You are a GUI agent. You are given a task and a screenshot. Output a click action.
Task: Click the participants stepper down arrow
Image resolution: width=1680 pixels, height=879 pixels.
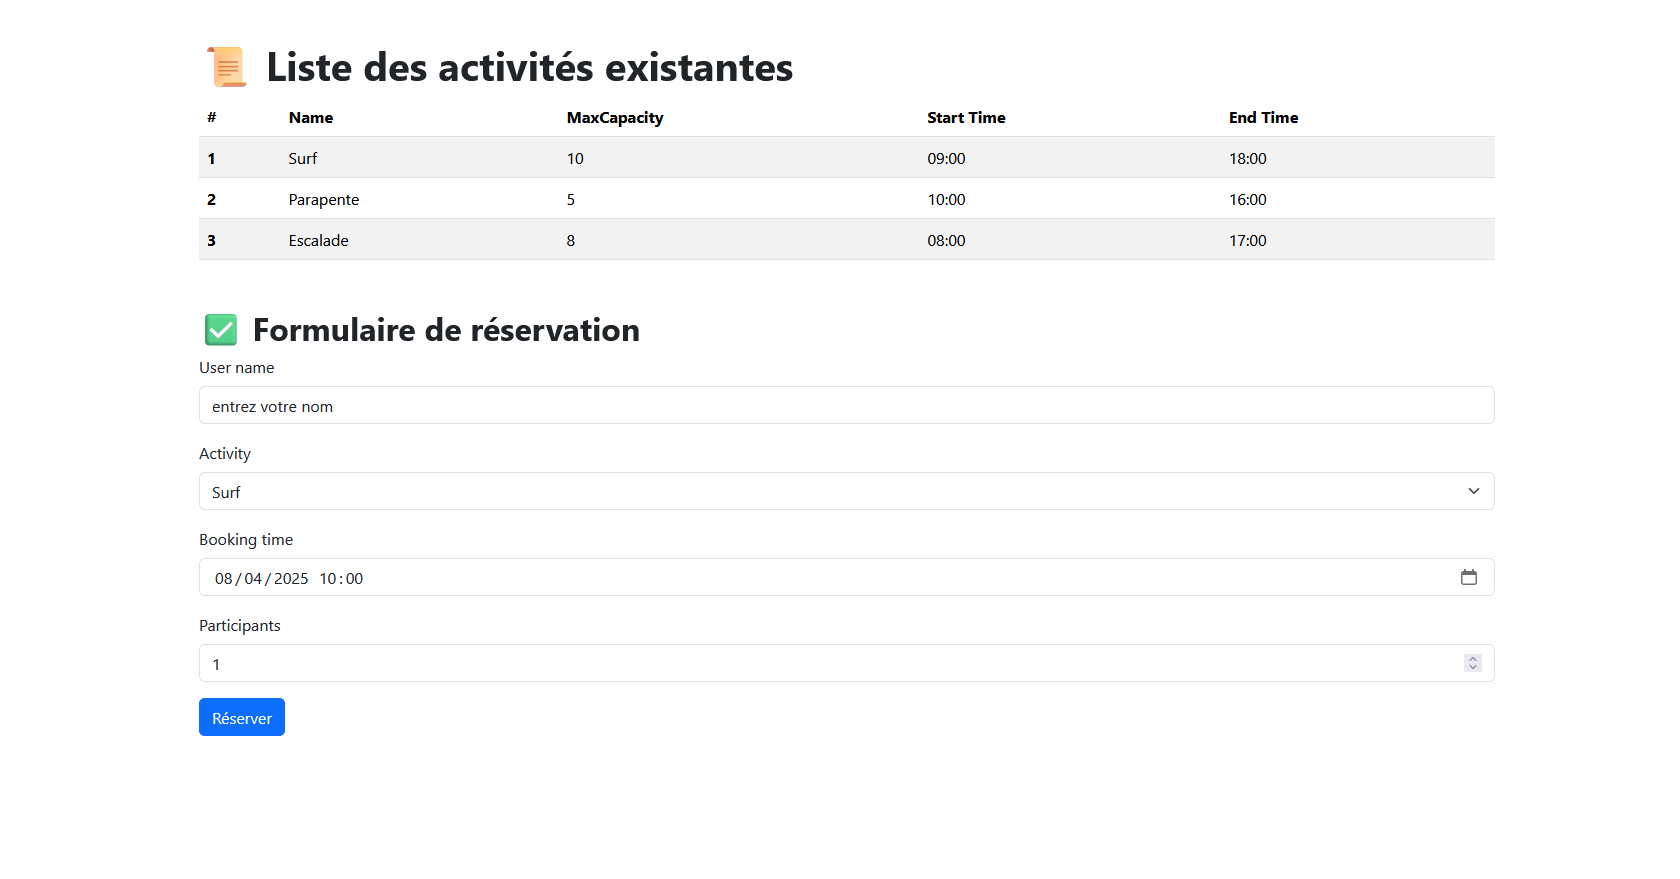[1472, 668]
